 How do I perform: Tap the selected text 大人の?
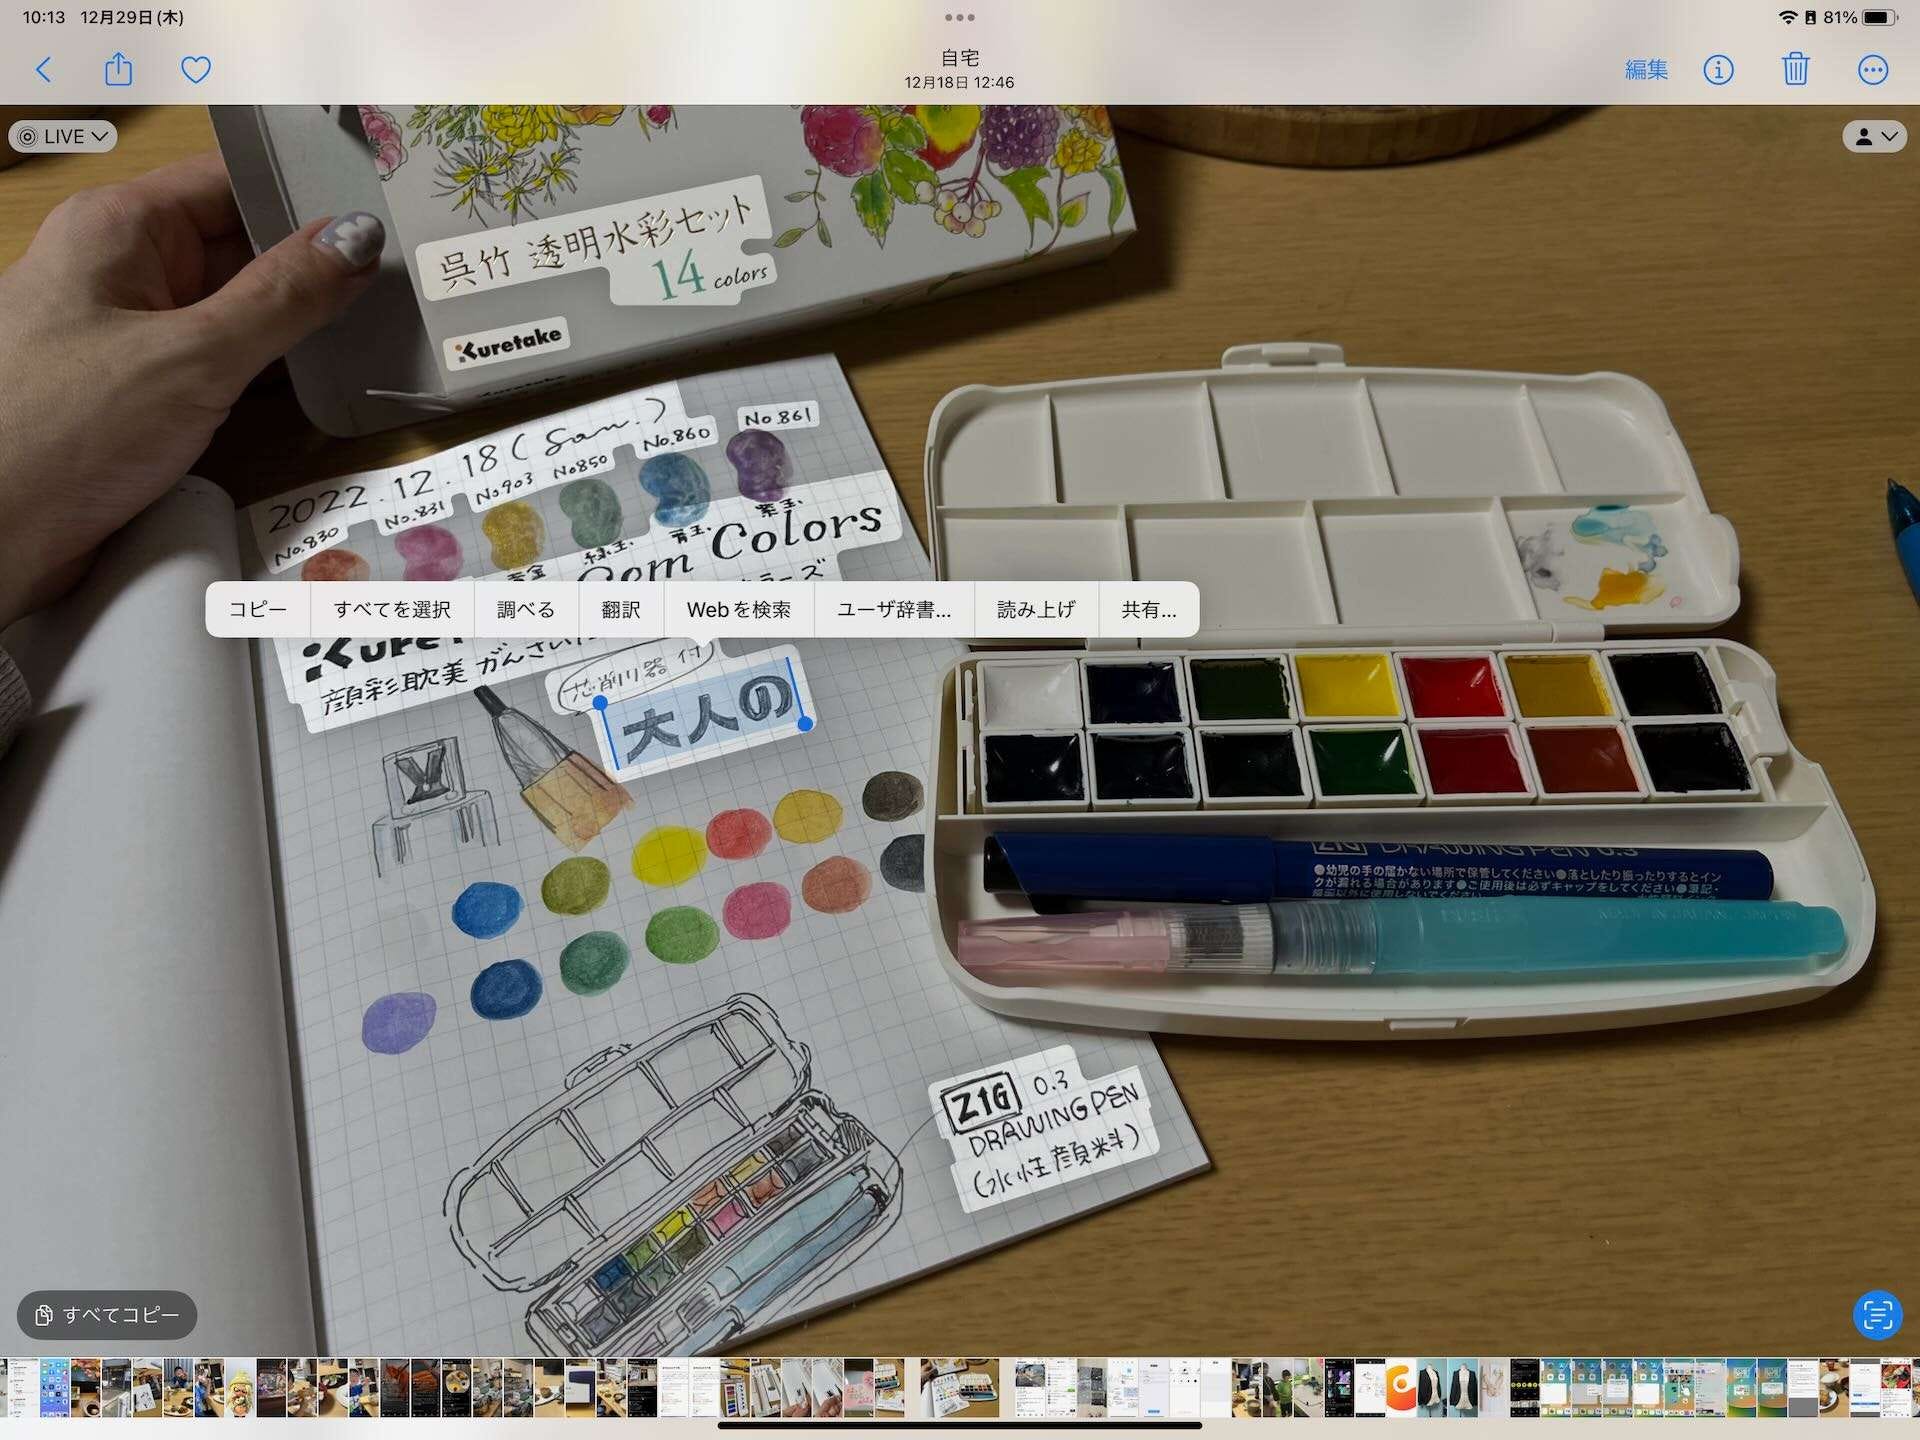(x=708, y=714)
